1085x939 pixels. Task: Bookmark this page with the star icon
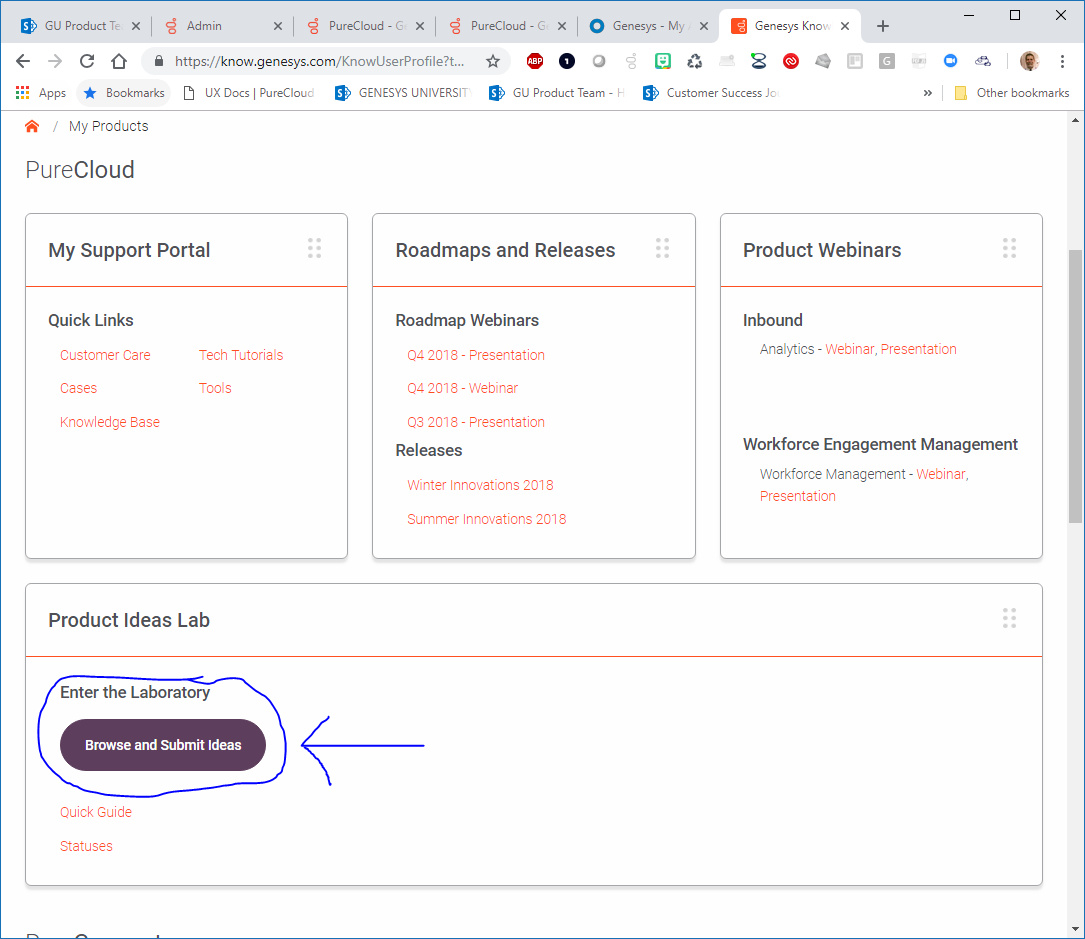coord(493,61)
